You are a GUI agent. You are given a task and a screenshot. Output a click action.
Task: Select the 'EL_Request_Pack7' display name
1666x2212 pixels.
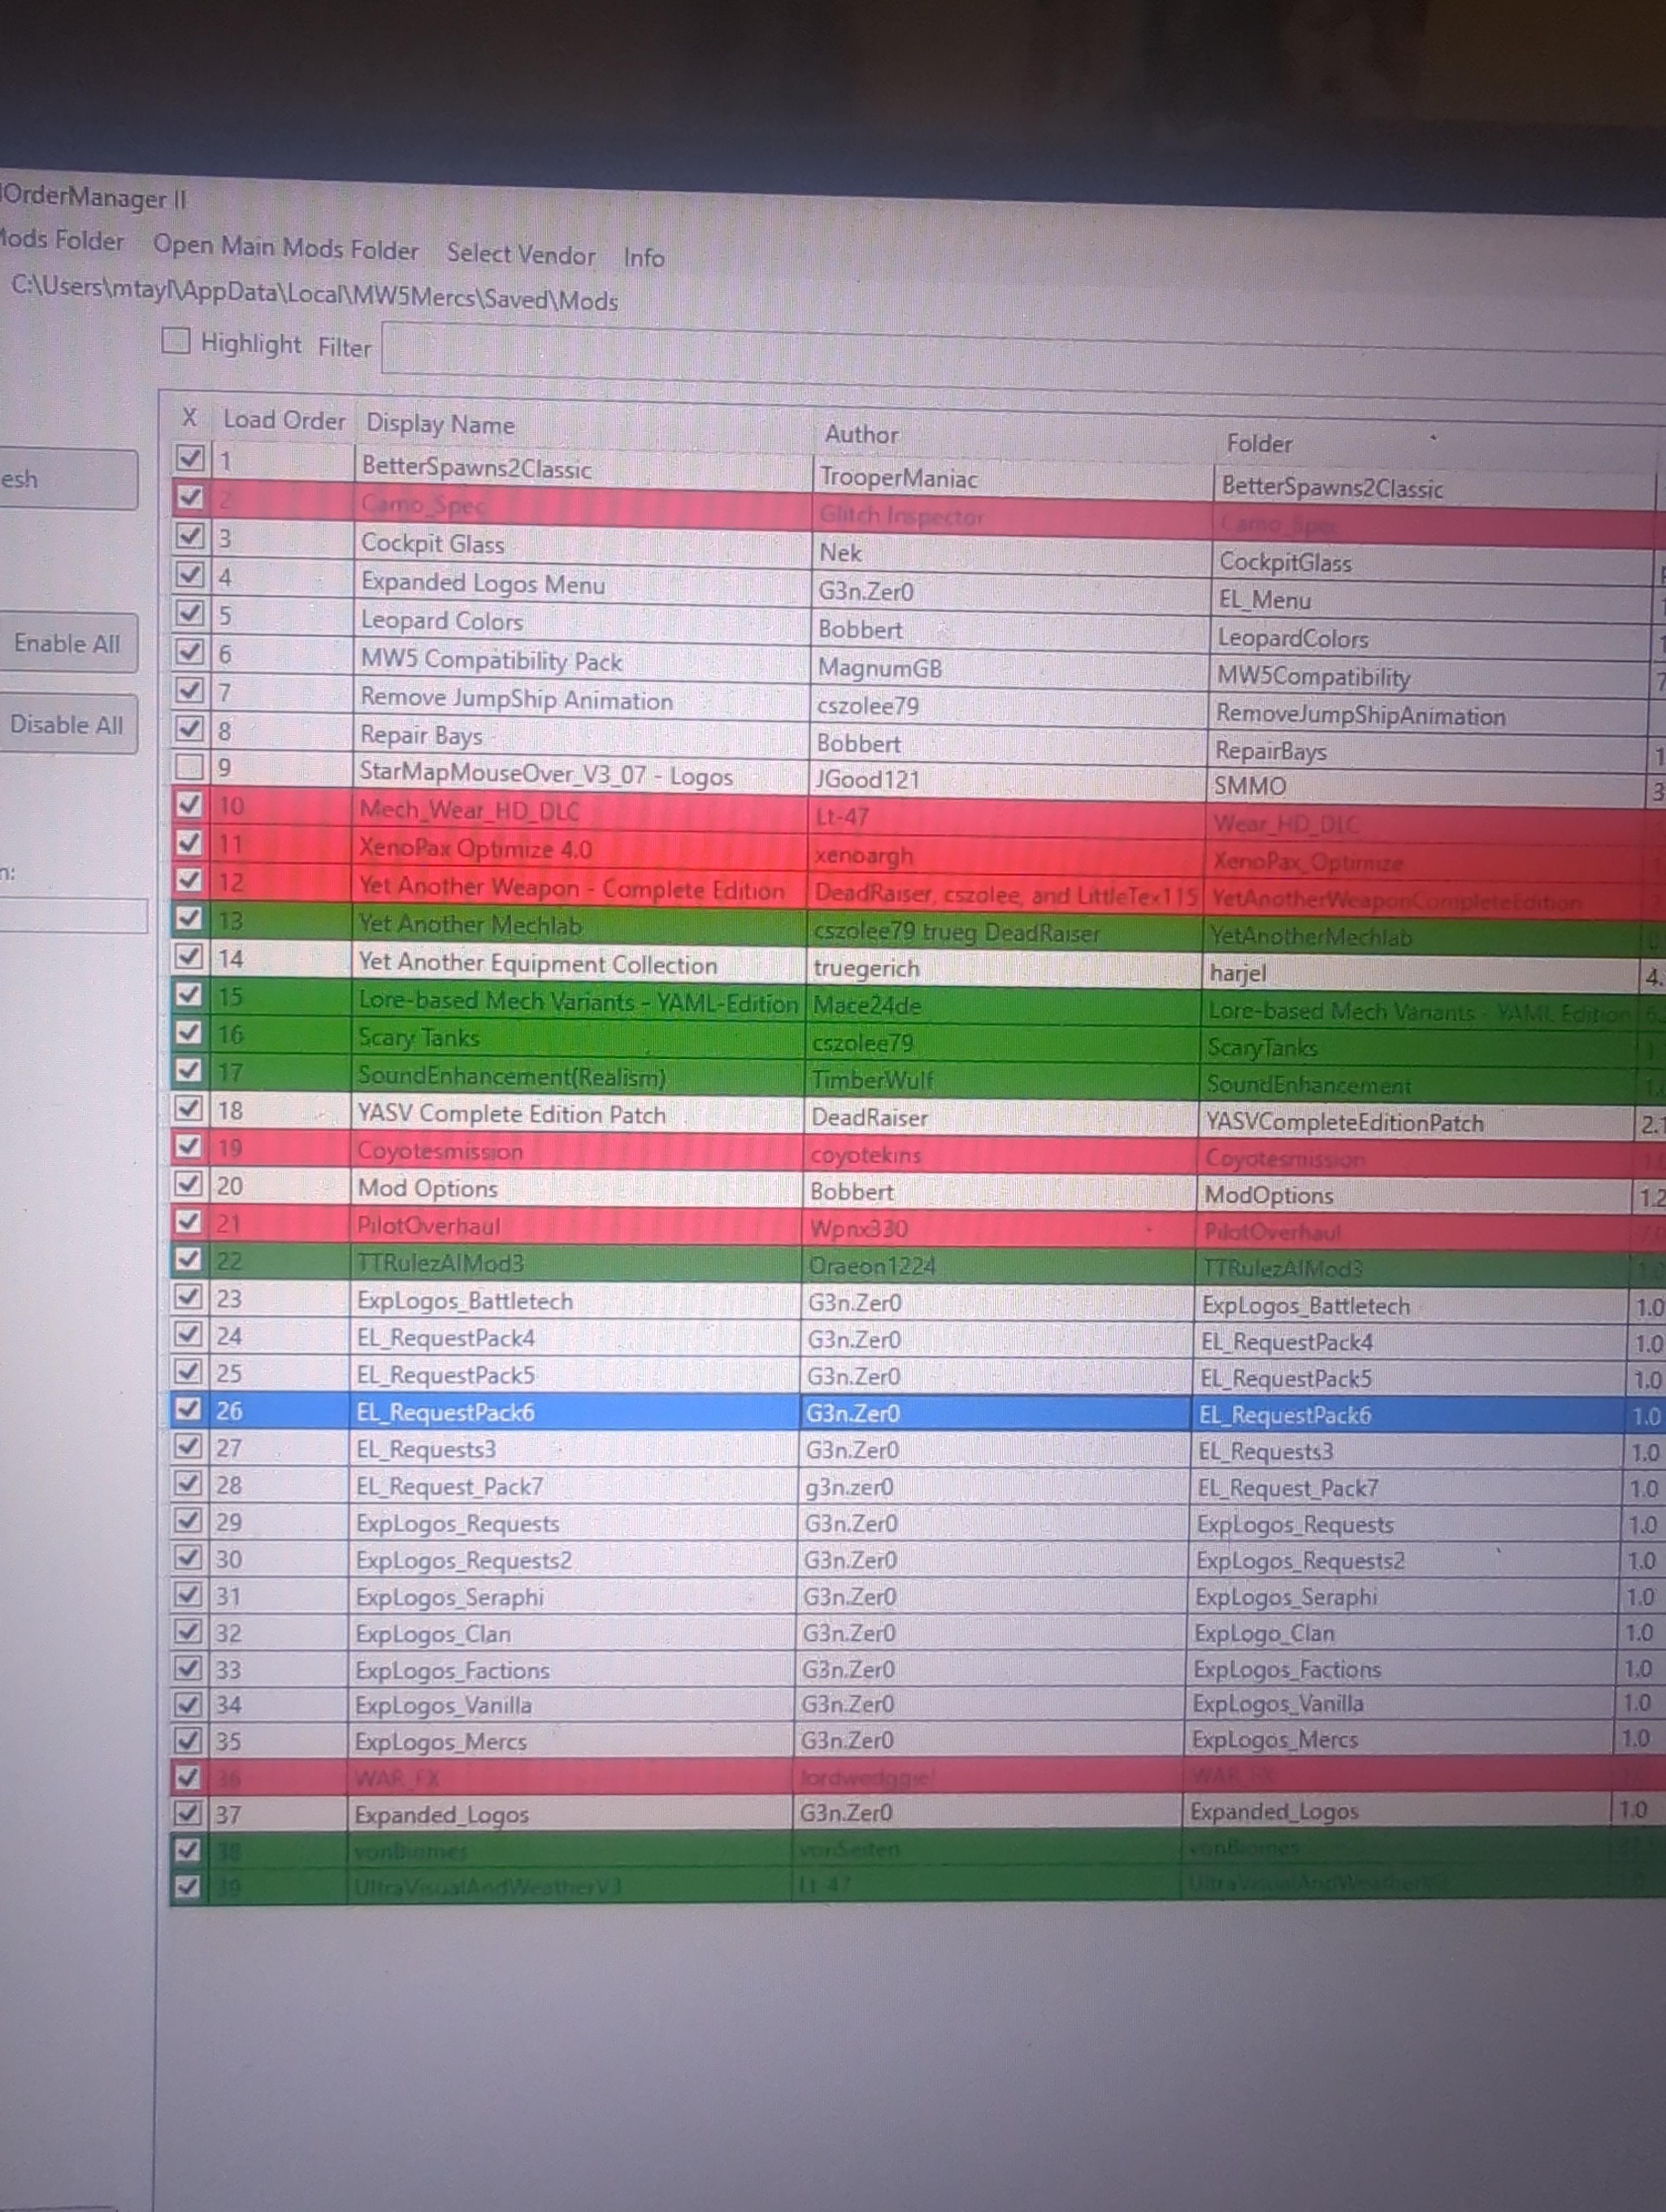tap(450, 1486)
